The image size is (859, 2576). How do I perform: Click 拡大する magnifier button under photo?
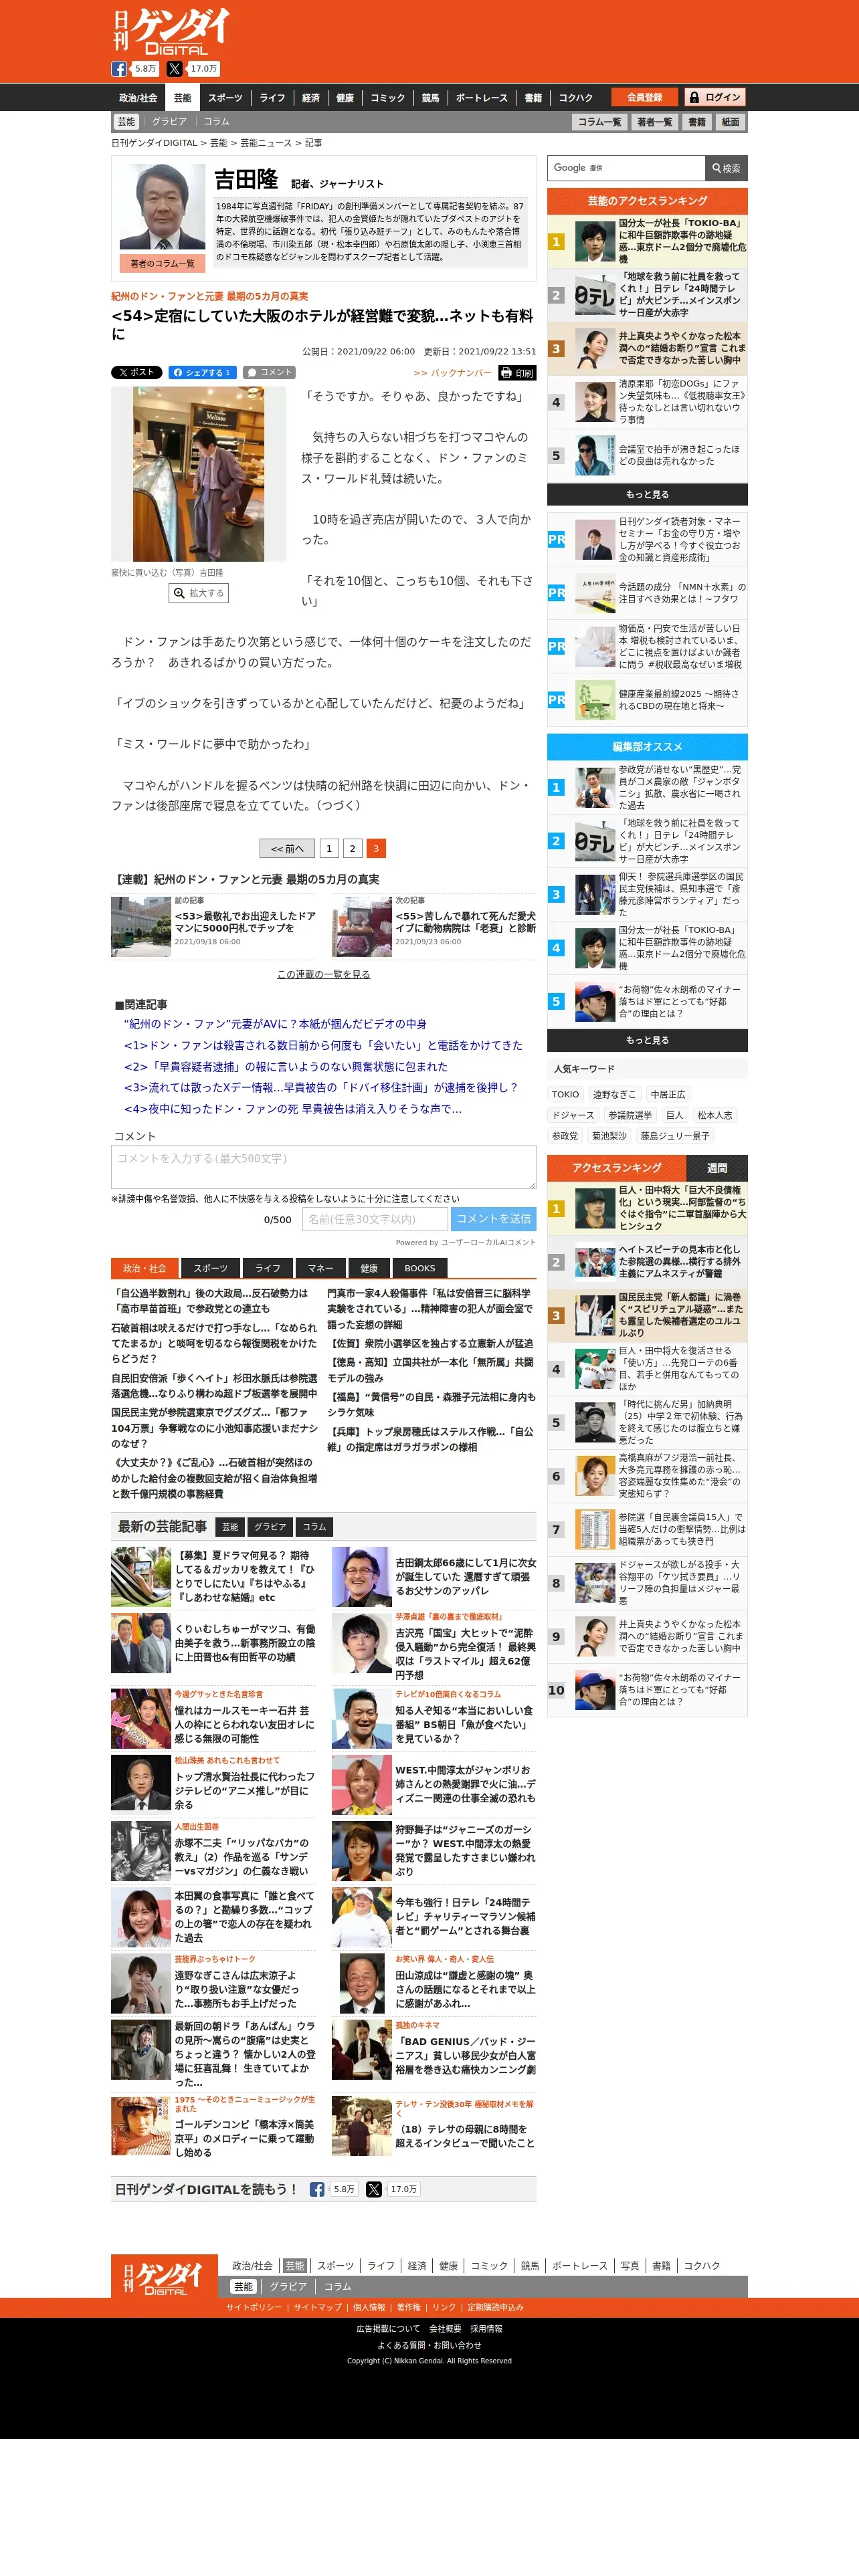(x=198, y=593)
